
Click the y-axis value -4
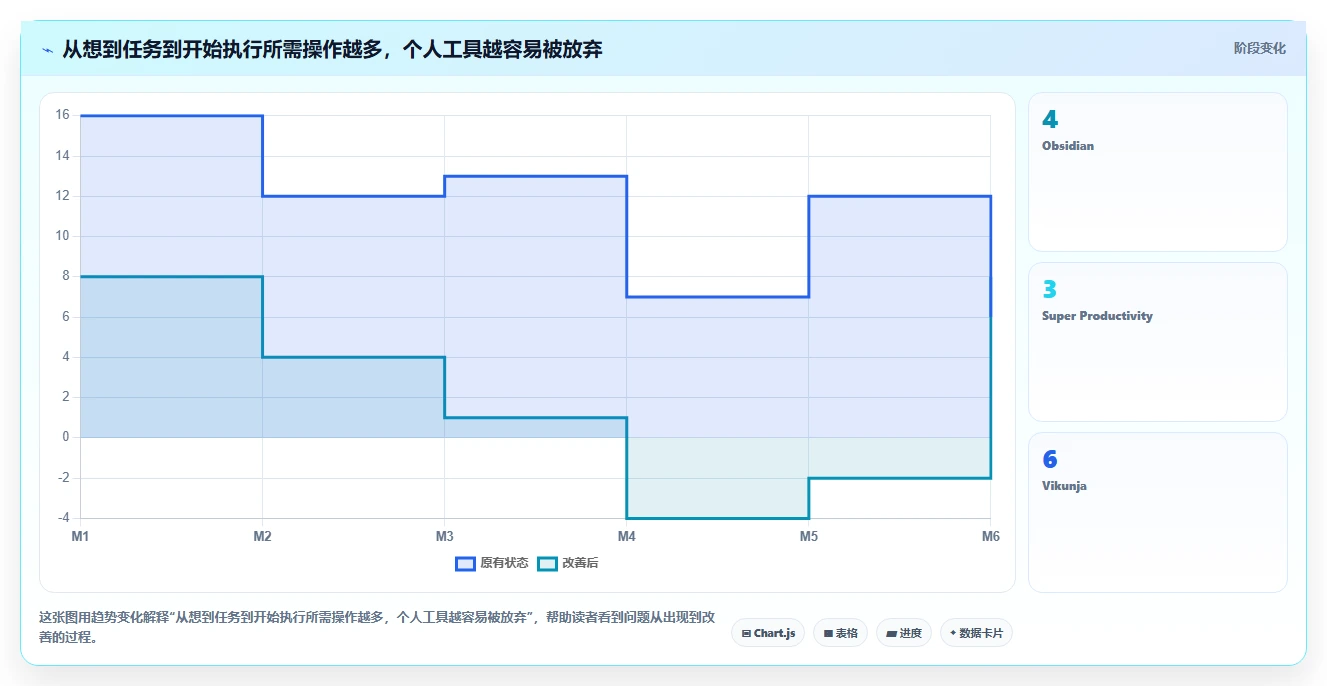click(62, 518)
